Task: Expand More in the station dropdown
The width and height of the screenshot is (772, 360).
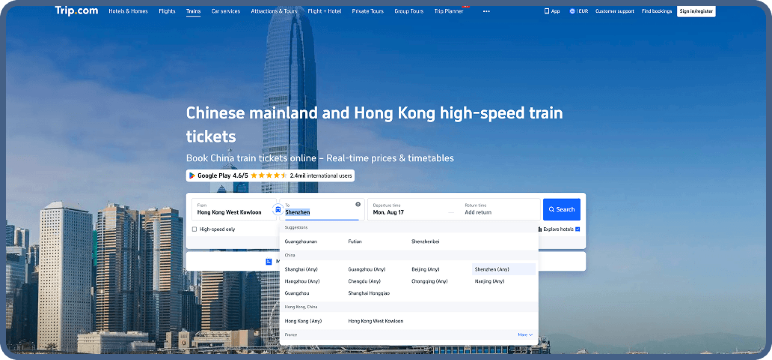Action: point(525,335)
